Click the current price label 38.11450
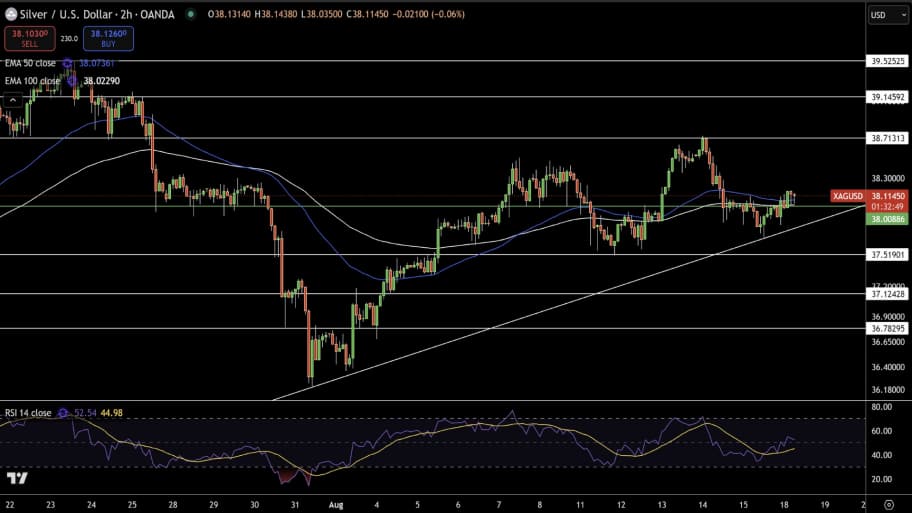This screenshot has width=912, height=513. pyautogui.click(x=888, y=196)
